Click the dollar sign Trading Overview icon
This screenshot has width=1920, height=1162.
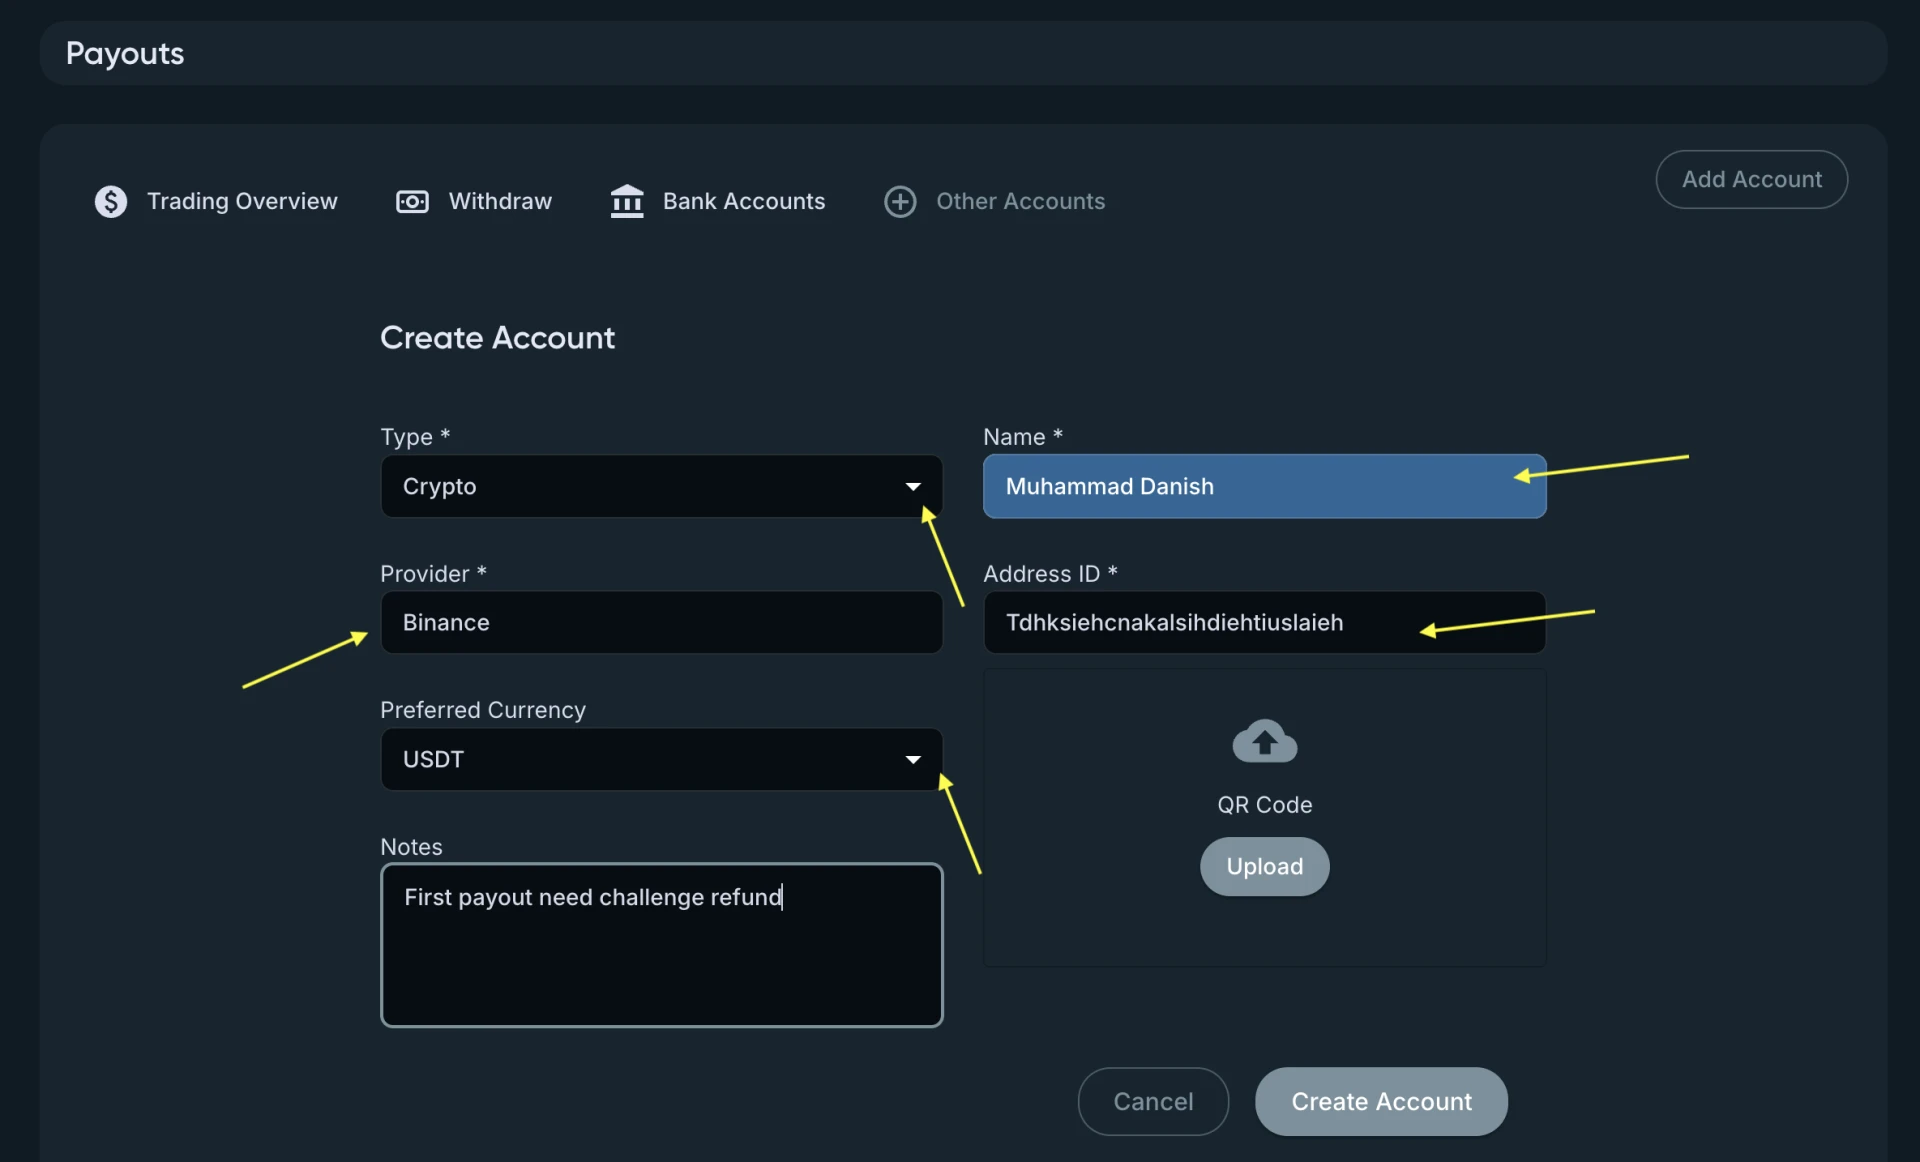(x=111, y=202)
